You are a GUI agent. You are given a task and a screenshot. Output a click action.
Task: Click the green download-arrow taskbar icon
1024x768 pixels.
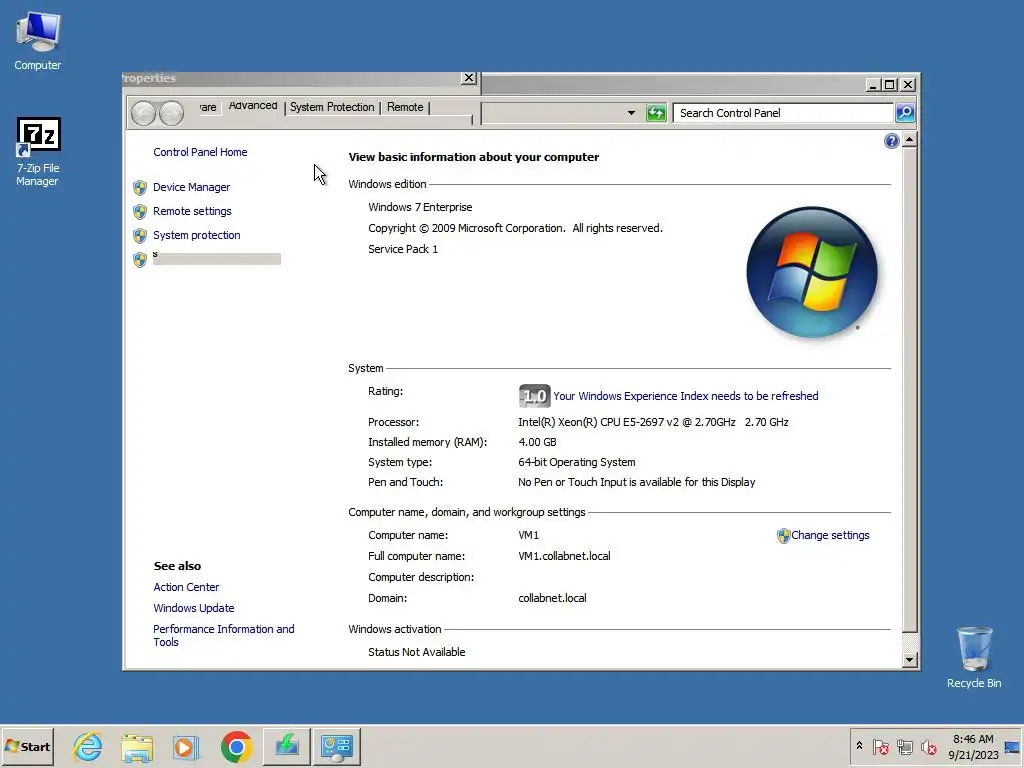point(287,746)
